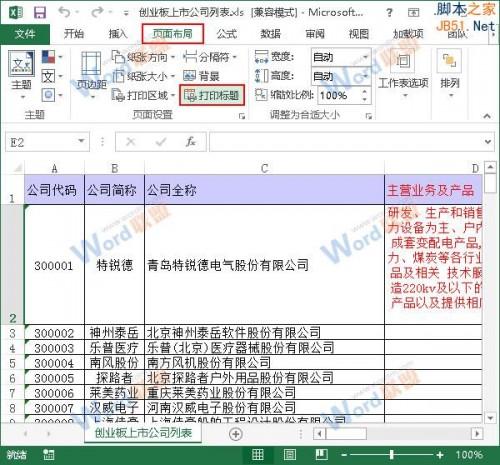
Task: Switch to Page Layout view
Action: coord(289,454)
